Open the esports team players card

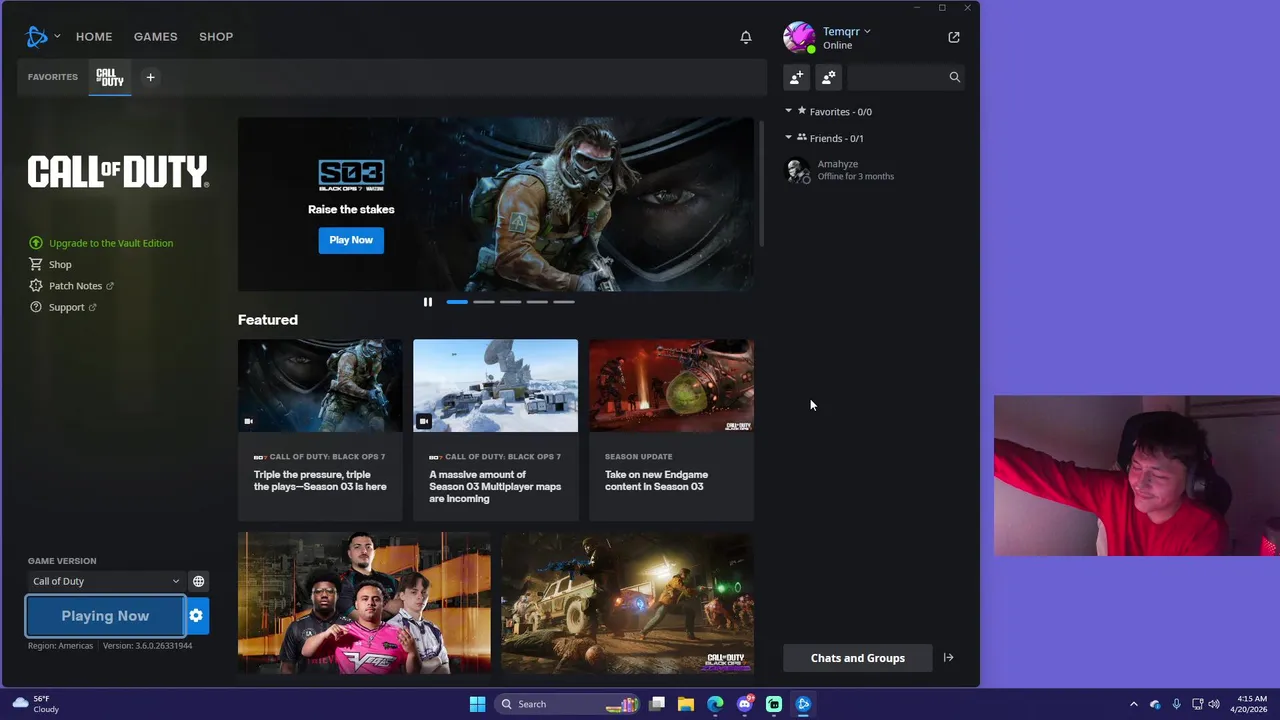[x=364, y=603]
